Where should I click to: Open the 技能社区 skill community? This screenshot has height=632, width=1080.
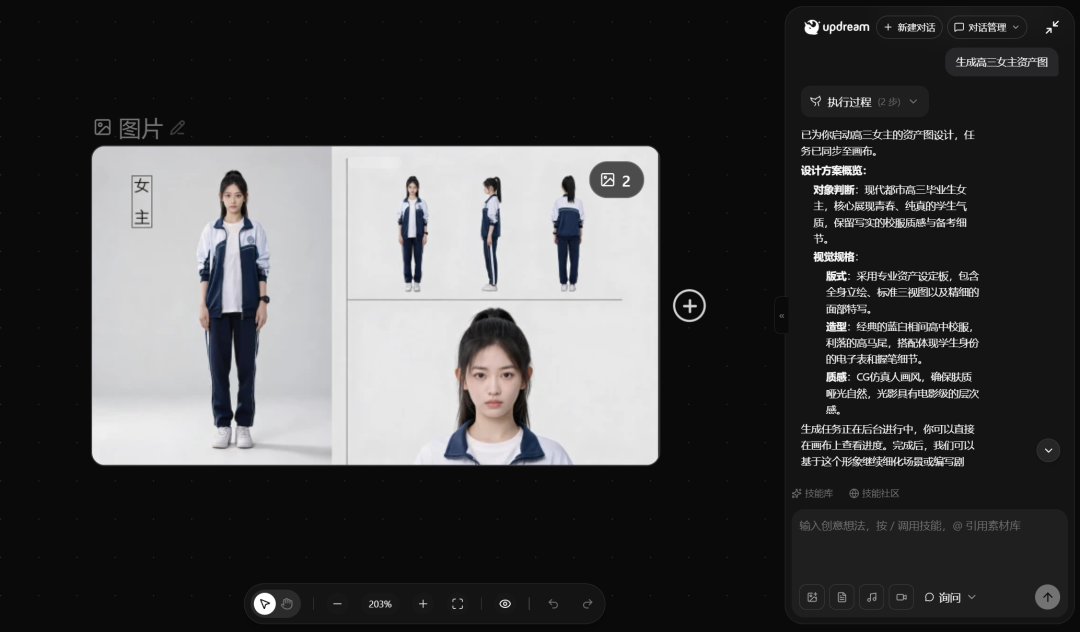pyautogui.click(x=874, y=494)
